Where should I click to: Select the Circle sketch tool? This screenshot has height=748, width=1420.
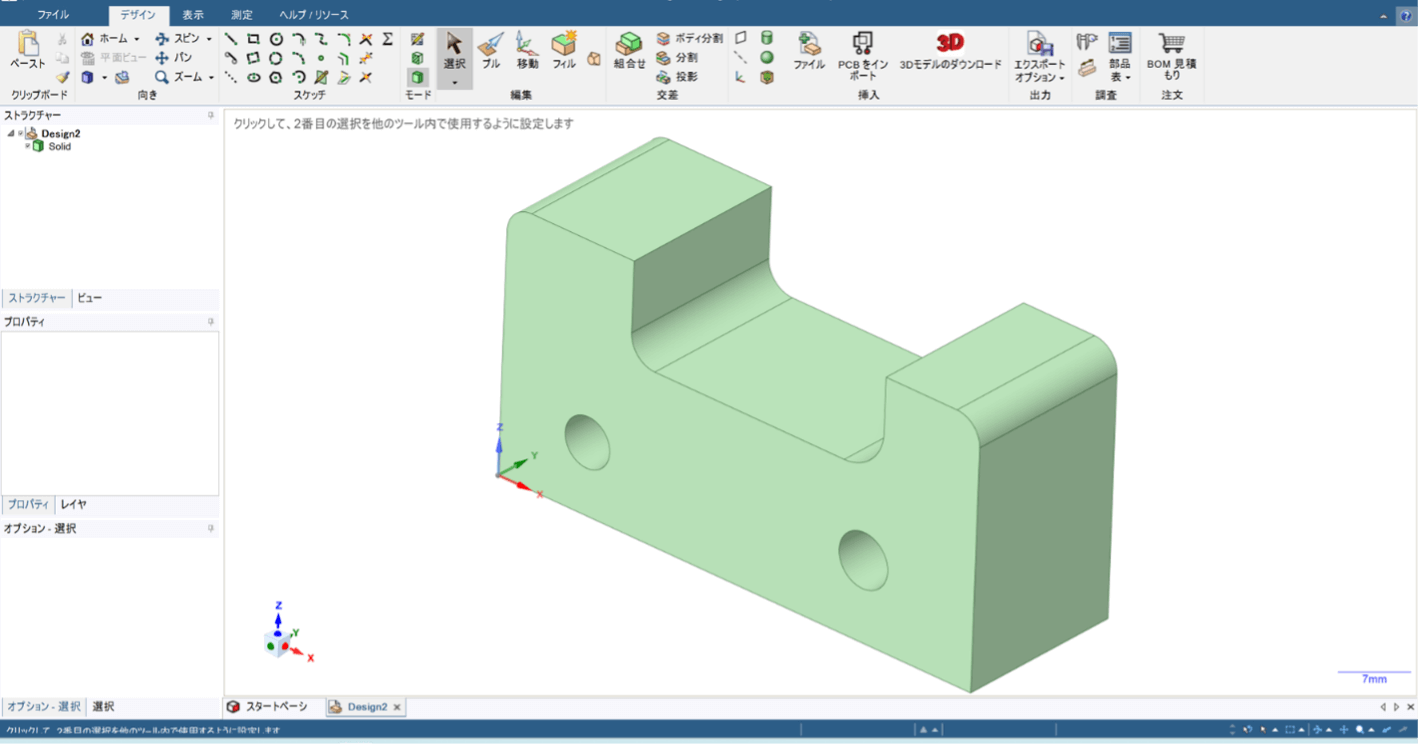[276, 39]
